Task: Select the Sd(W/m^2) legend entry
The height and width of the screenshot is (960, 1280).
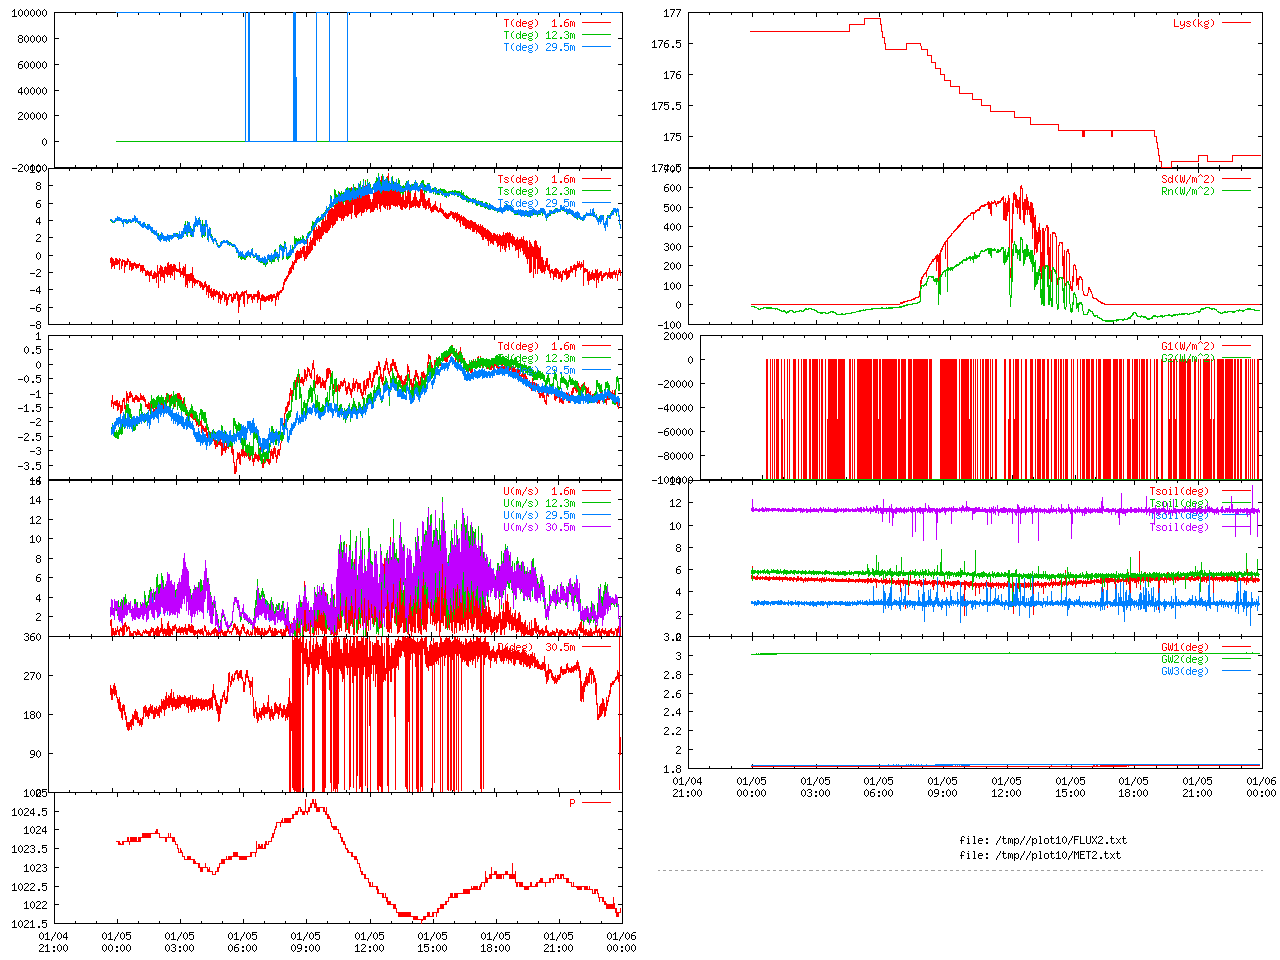Action: click(x=1187, y=180)
